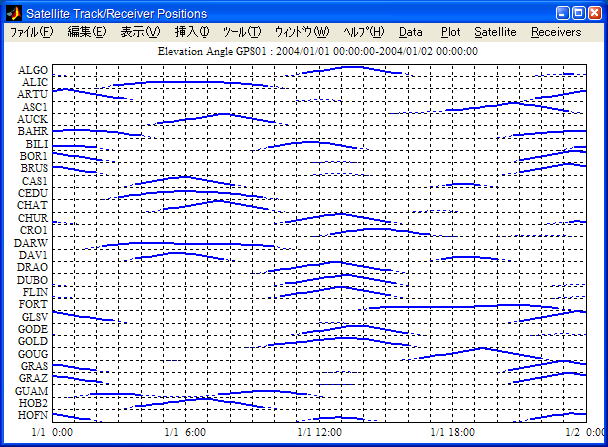Click the 1/1 12:00 time axis label
This screenshot has width=608, height=447.
coord(320,432)
